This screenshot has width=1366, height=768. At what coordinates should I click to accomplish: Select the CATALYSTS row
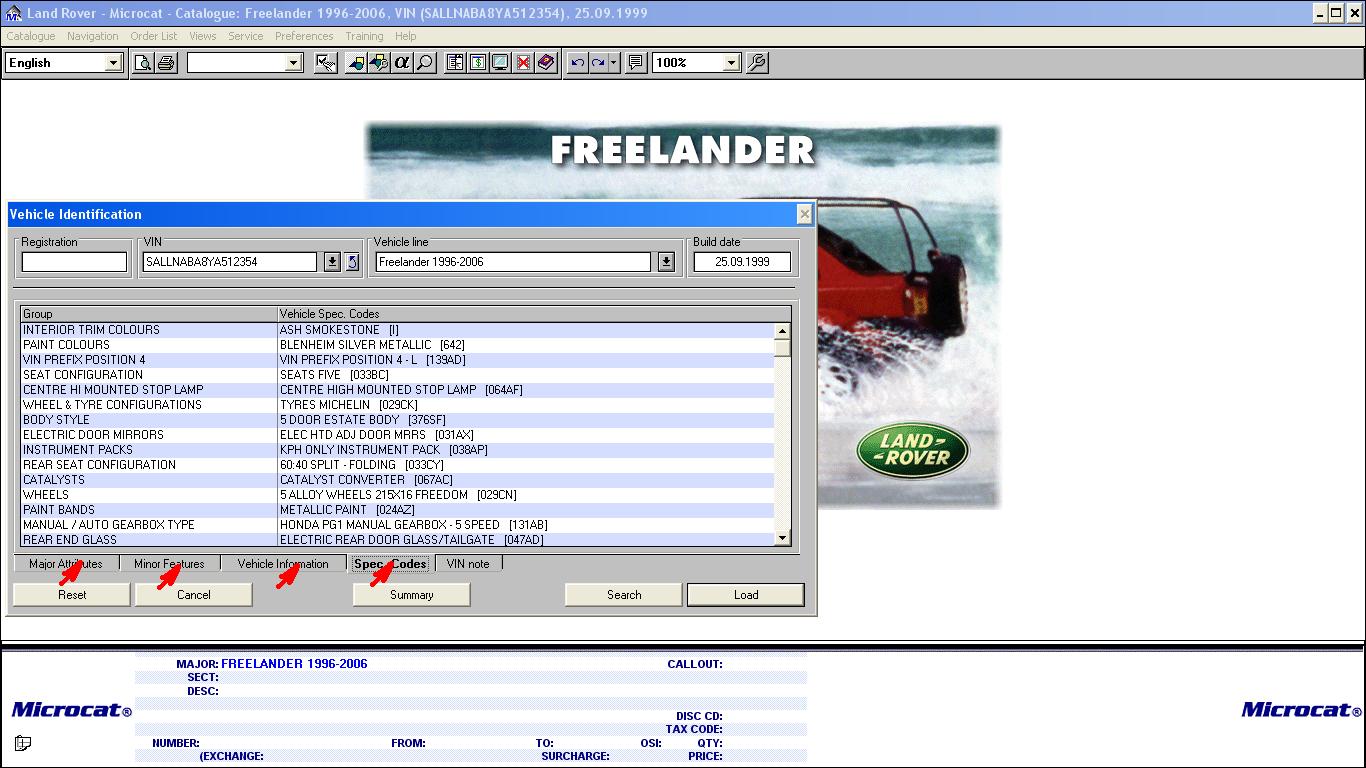point(398,480)
